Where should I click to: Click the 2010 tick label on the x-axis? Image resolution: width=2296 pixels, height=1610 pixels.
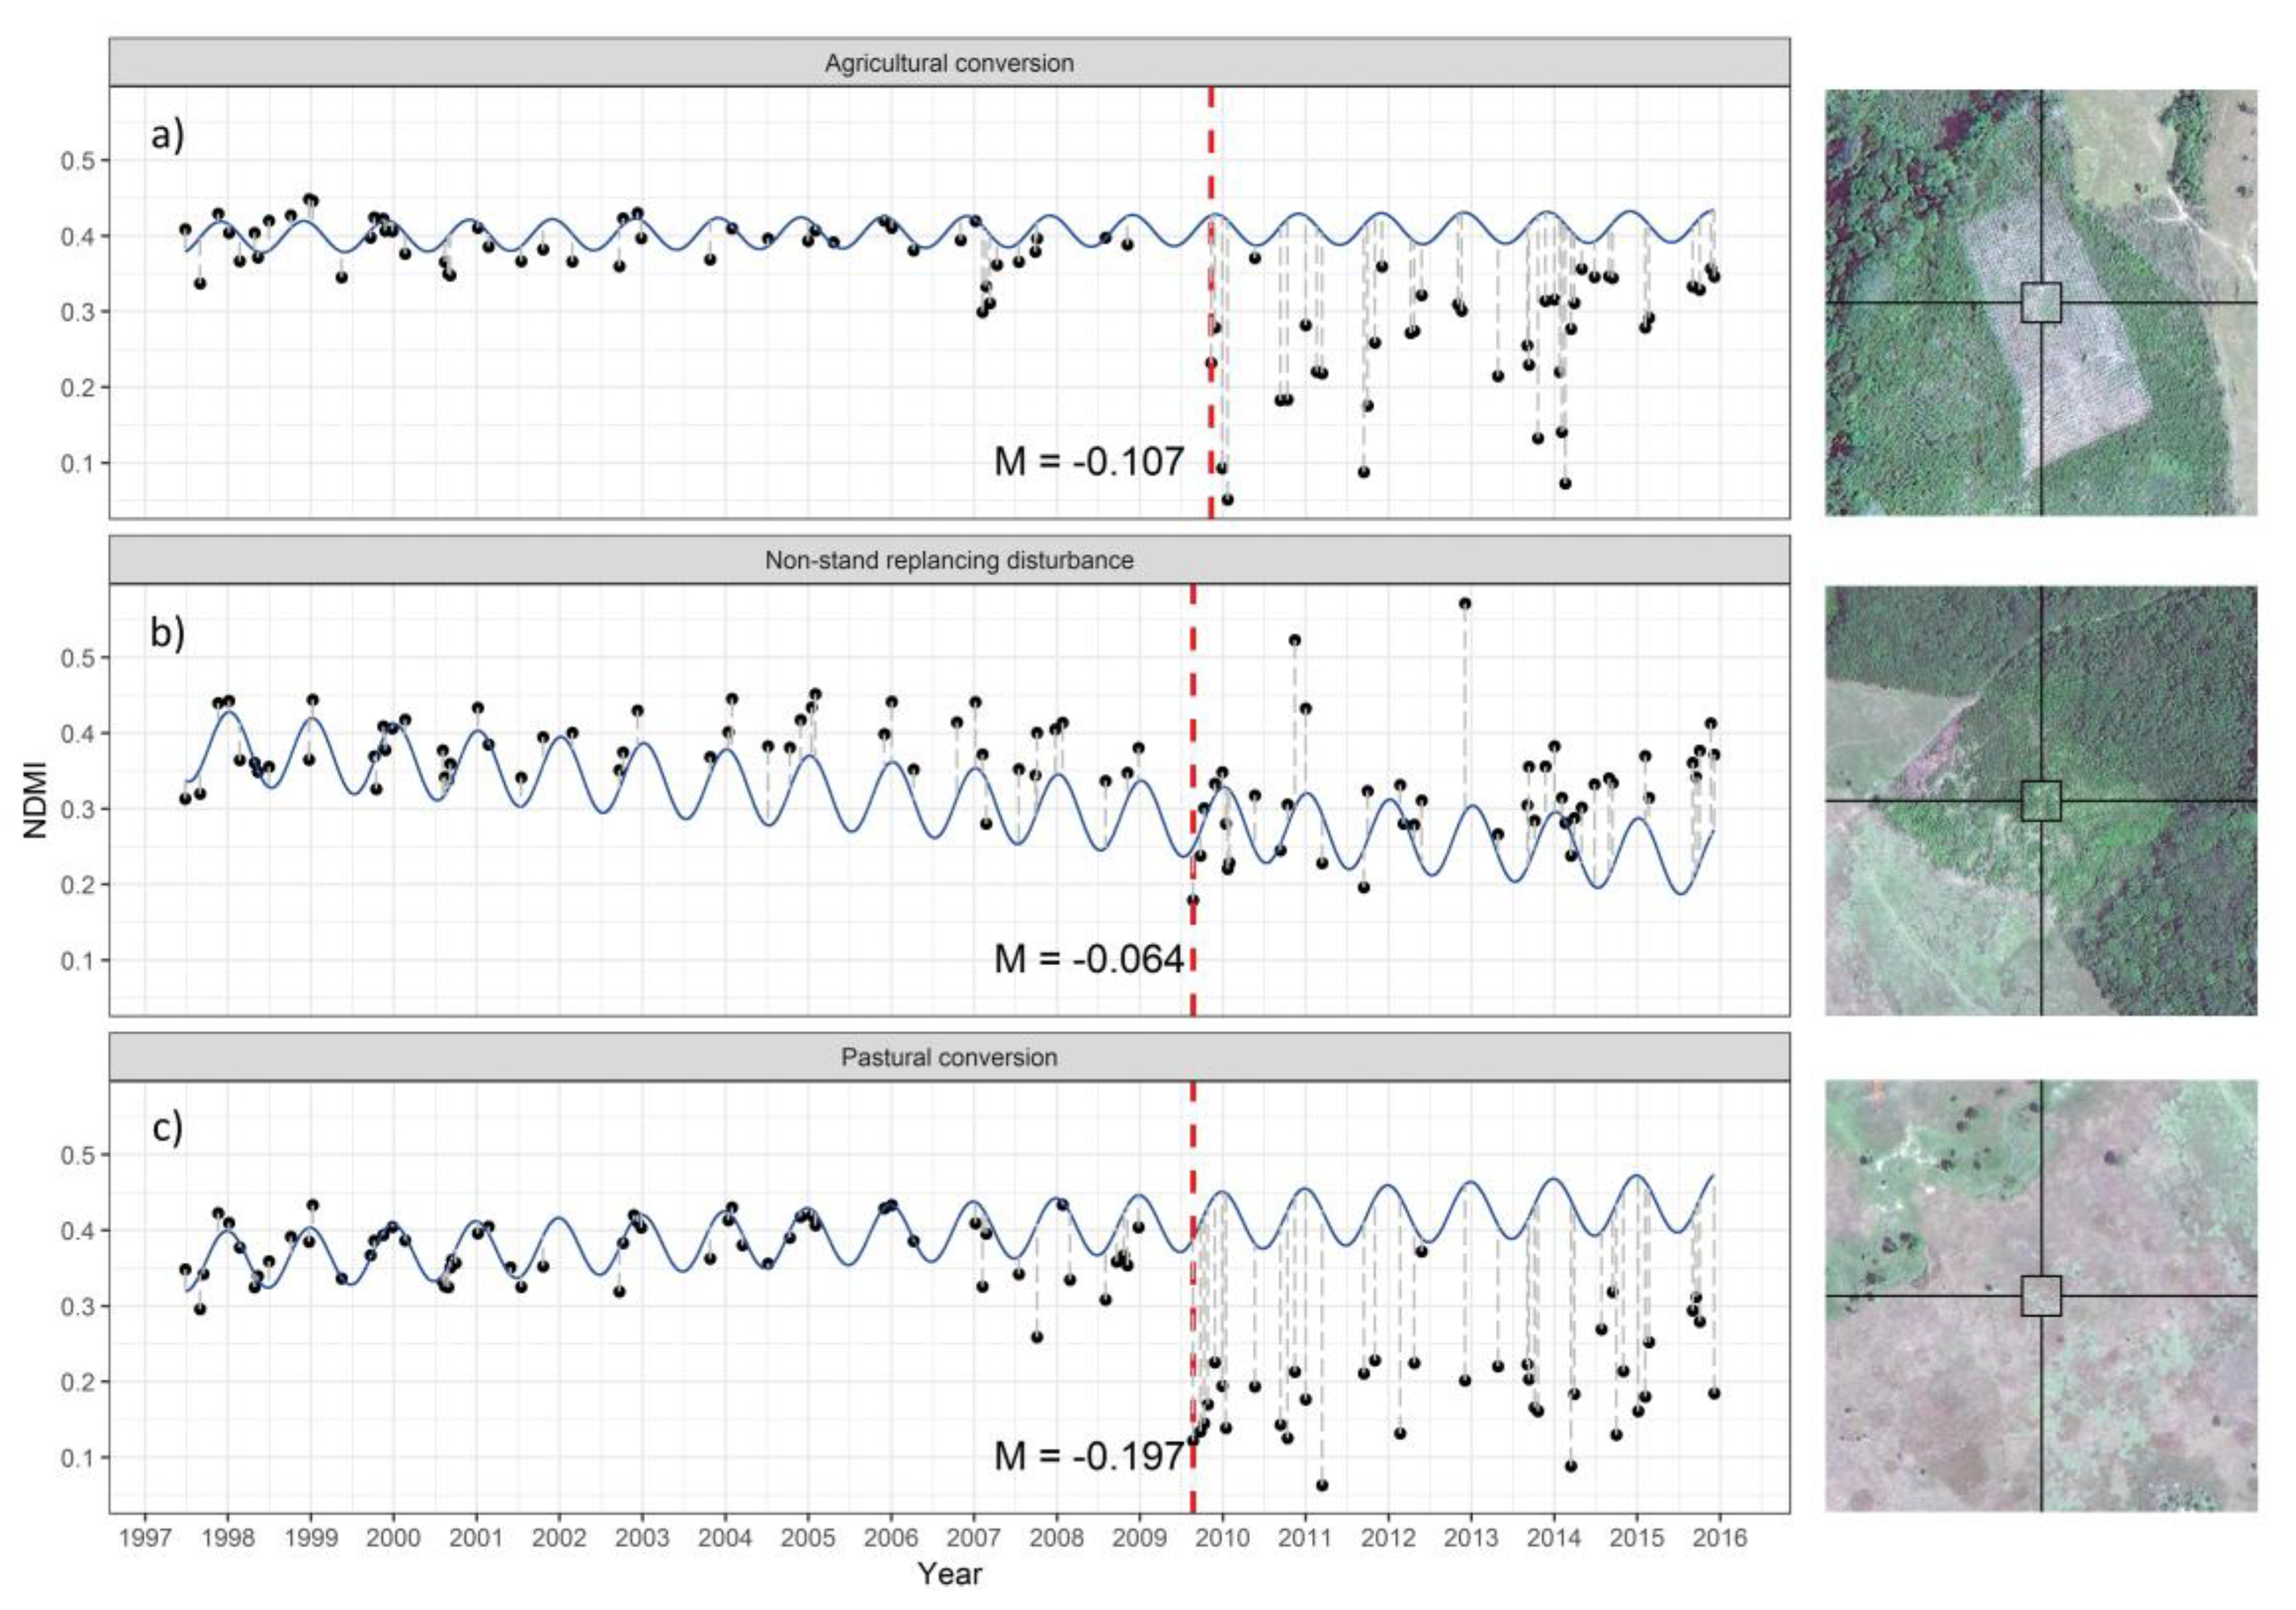1222,1538
